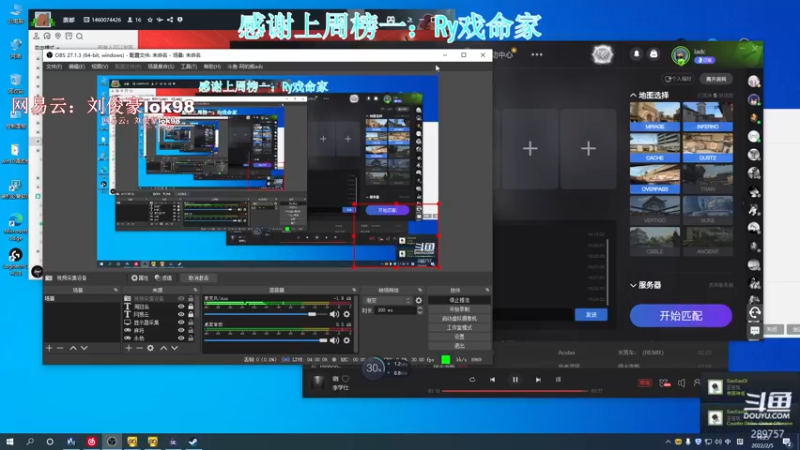Open desktop audio channel gear settings

coord(347,340)
